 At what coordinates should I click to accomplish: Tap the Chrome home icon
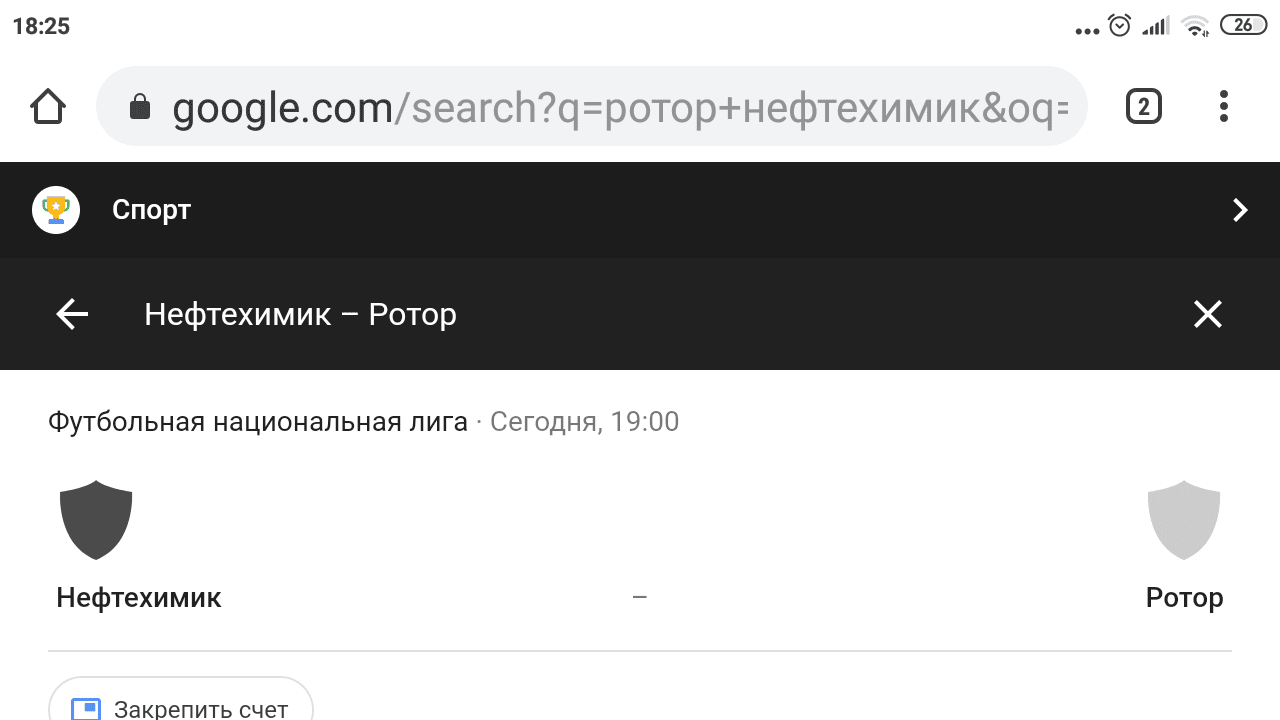(x=48, y=106)
